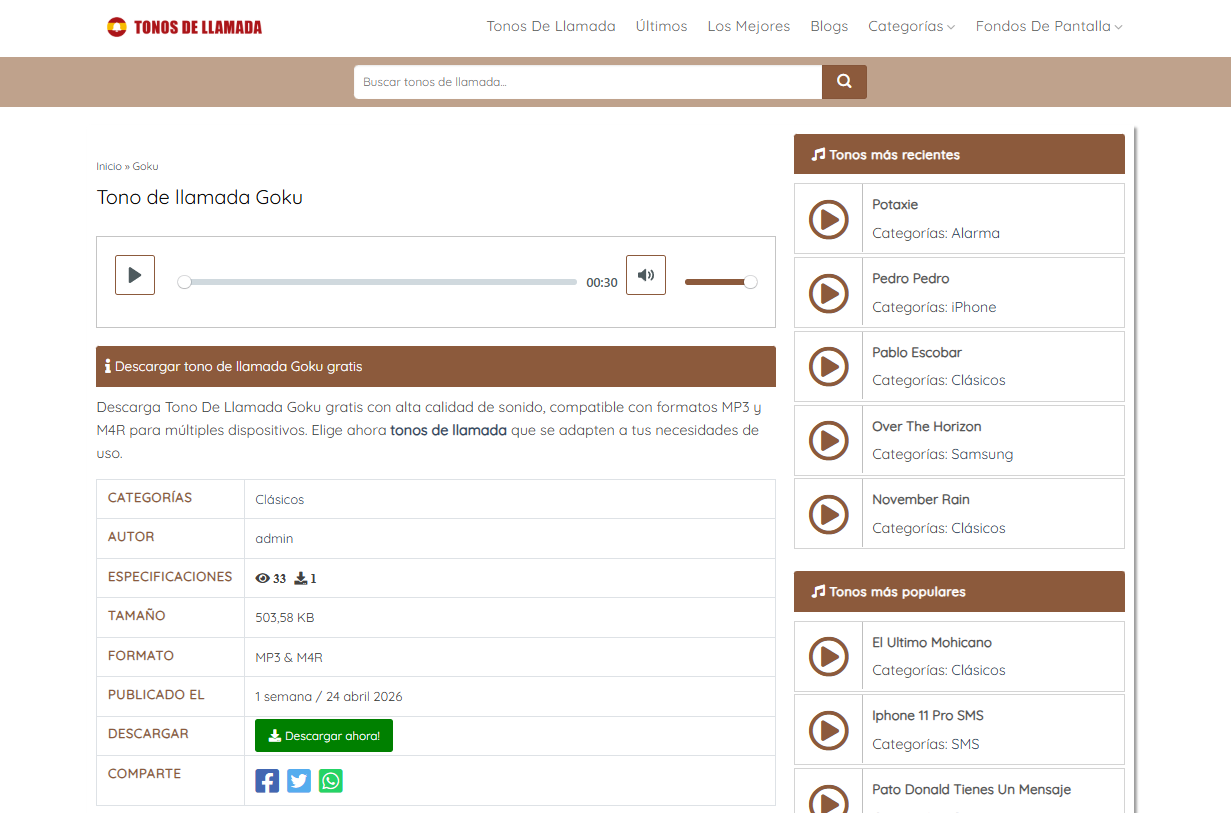Image resolution: width=1231 pixels, height=813 pixels.
Task: Open the Clásicos category link in table
Action: coord(280,499)
